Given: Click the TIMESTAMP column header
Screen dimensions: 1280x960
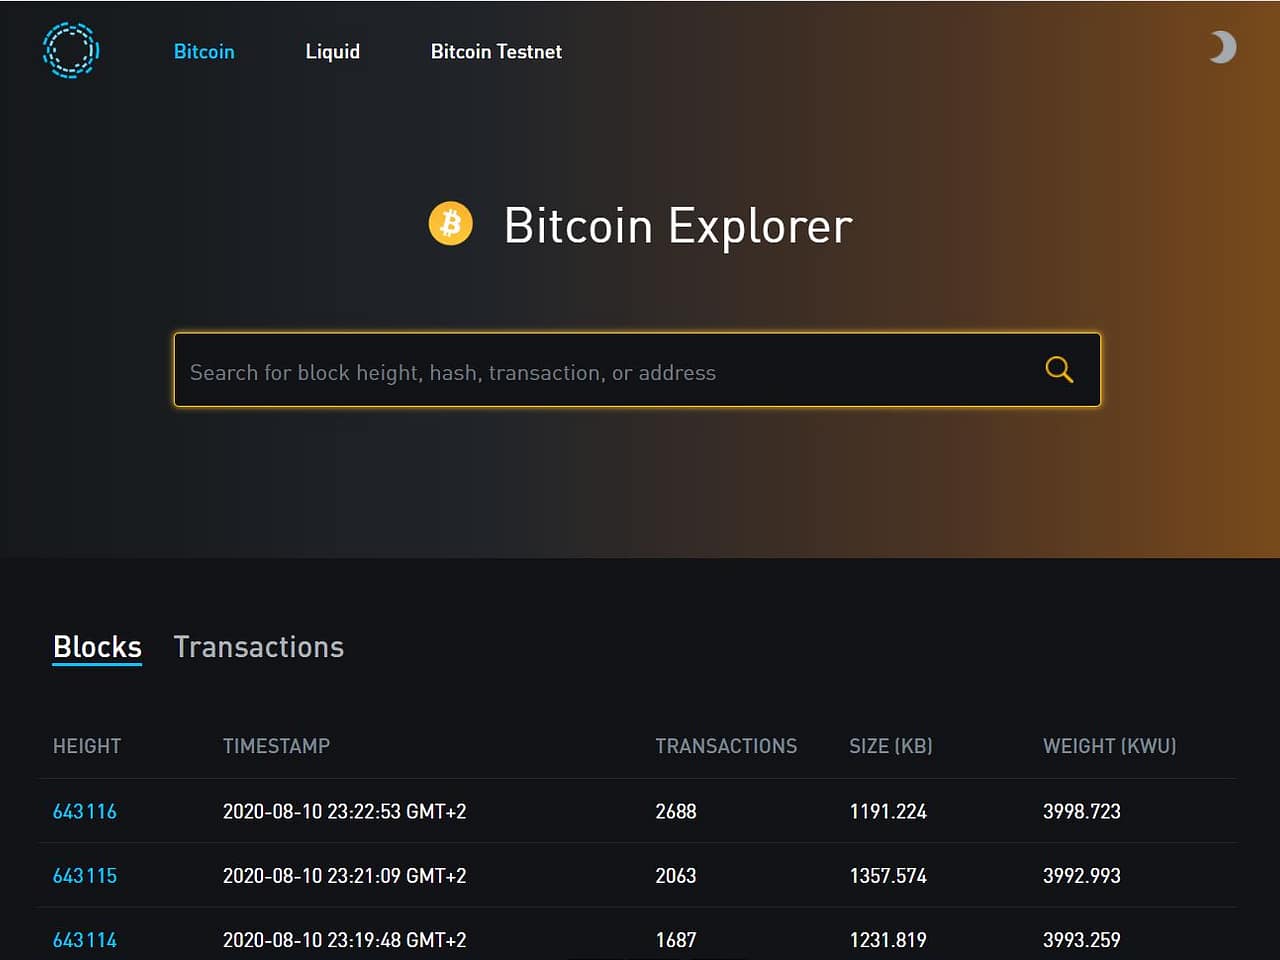Looking at the screenshot, I should pos(276,746).
